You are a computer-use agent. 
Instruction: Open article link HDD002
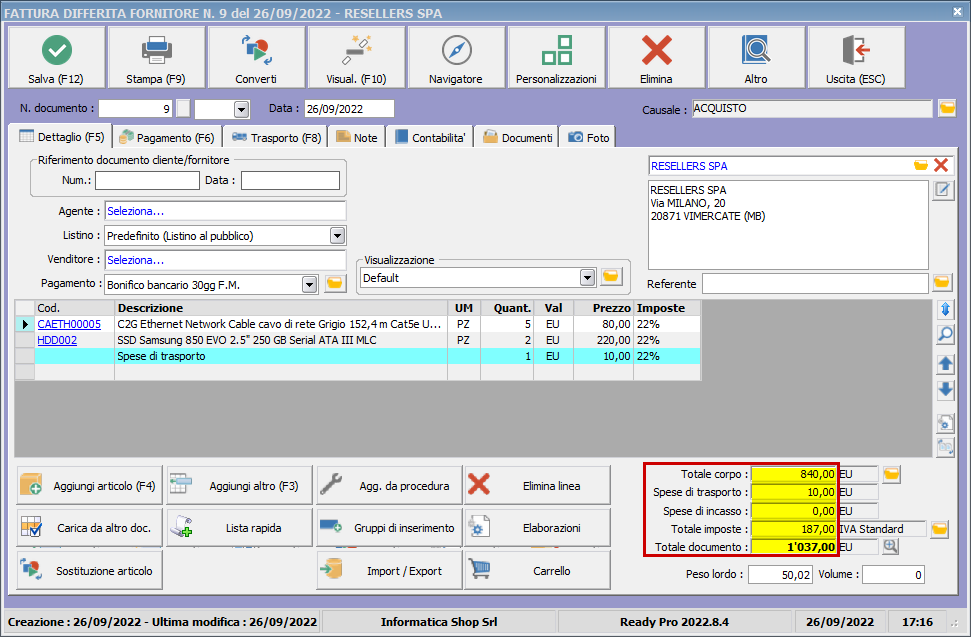click(x=57, y=340)
